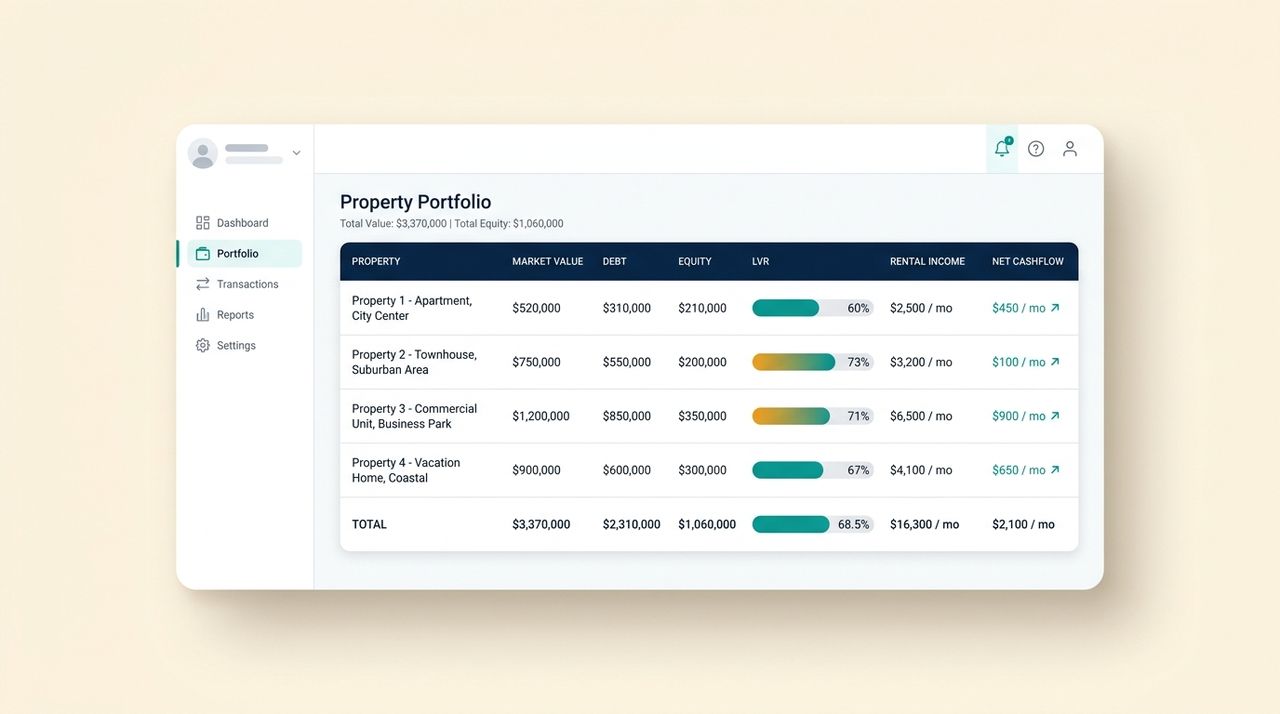Click the 60% LVR progress bar
This screenshot has width=1280, height=714.
[812, 308]
